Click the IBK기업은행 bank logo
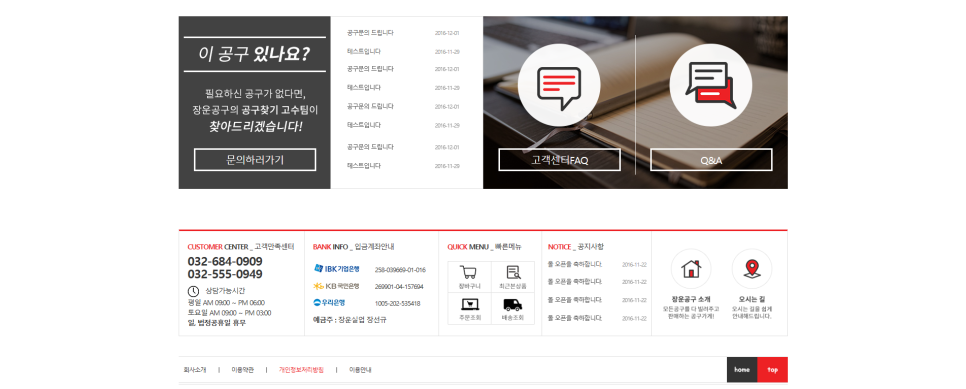Viewport: 966px width, 389px height. (x=336, y=269)
